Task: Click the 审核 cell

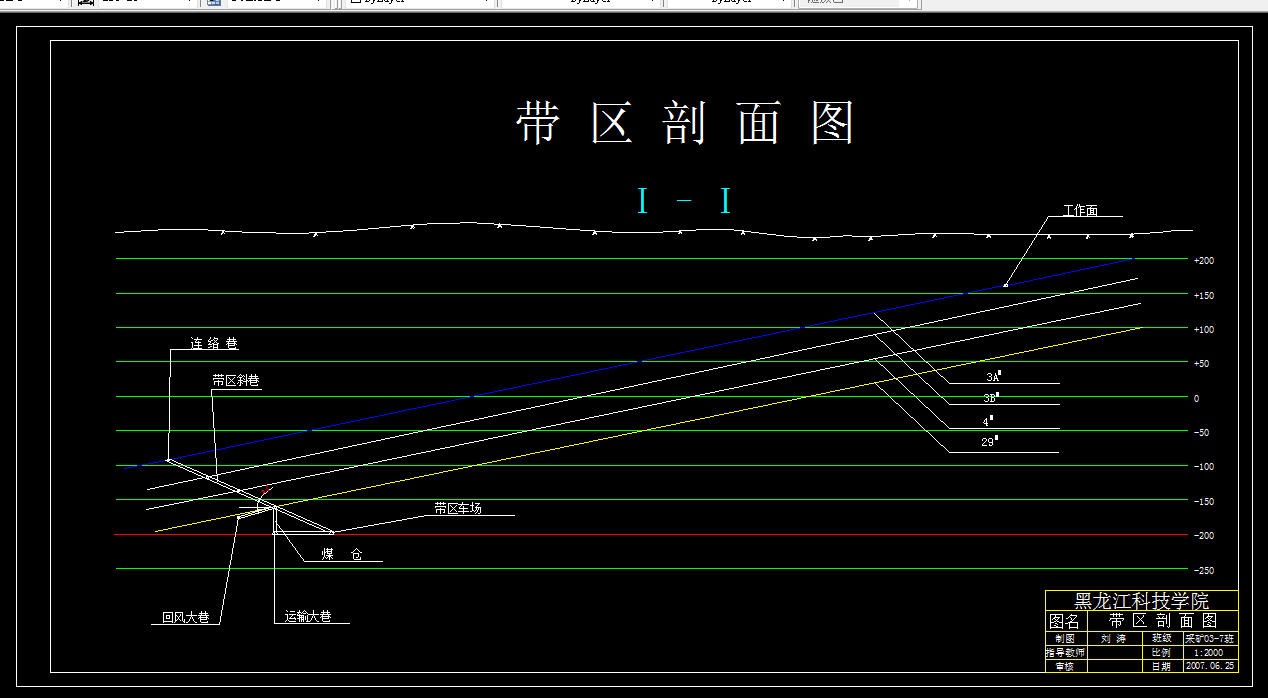Action: pos(1064,666)
